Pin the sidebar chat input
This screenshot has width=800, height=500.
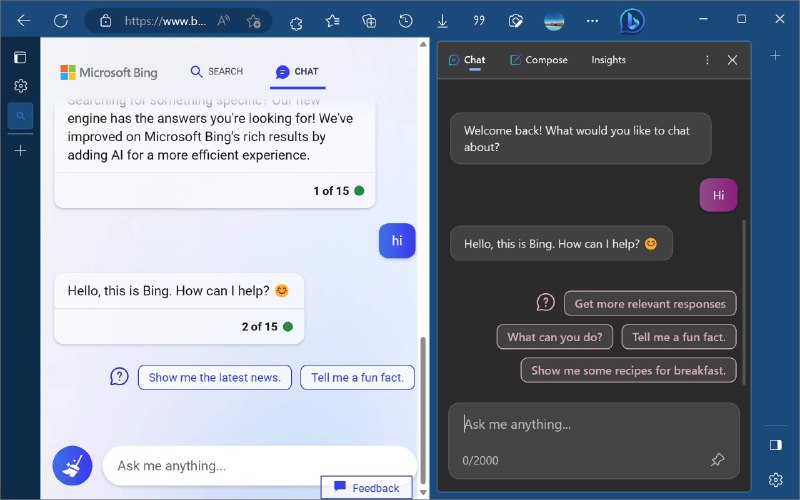pos(717,460)
